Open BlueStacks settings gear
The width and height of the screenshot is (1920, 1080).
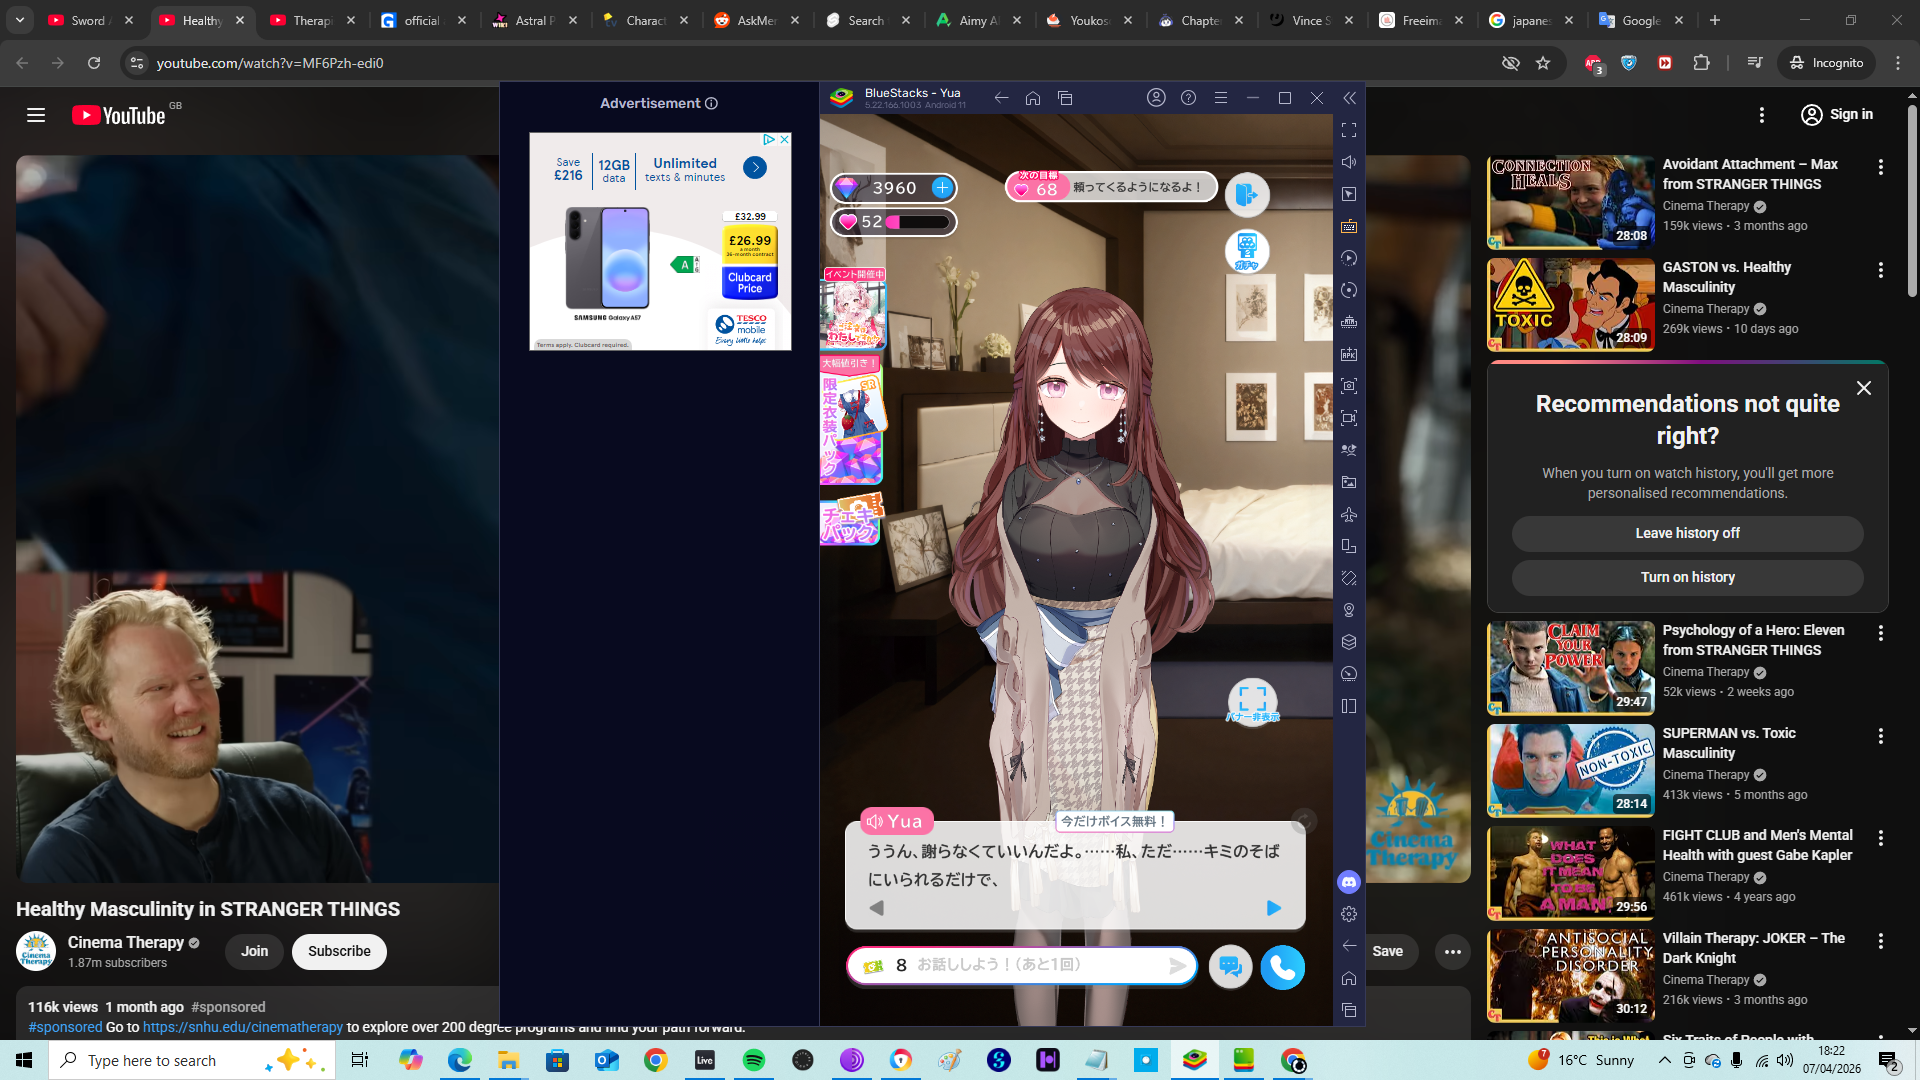1349,914
